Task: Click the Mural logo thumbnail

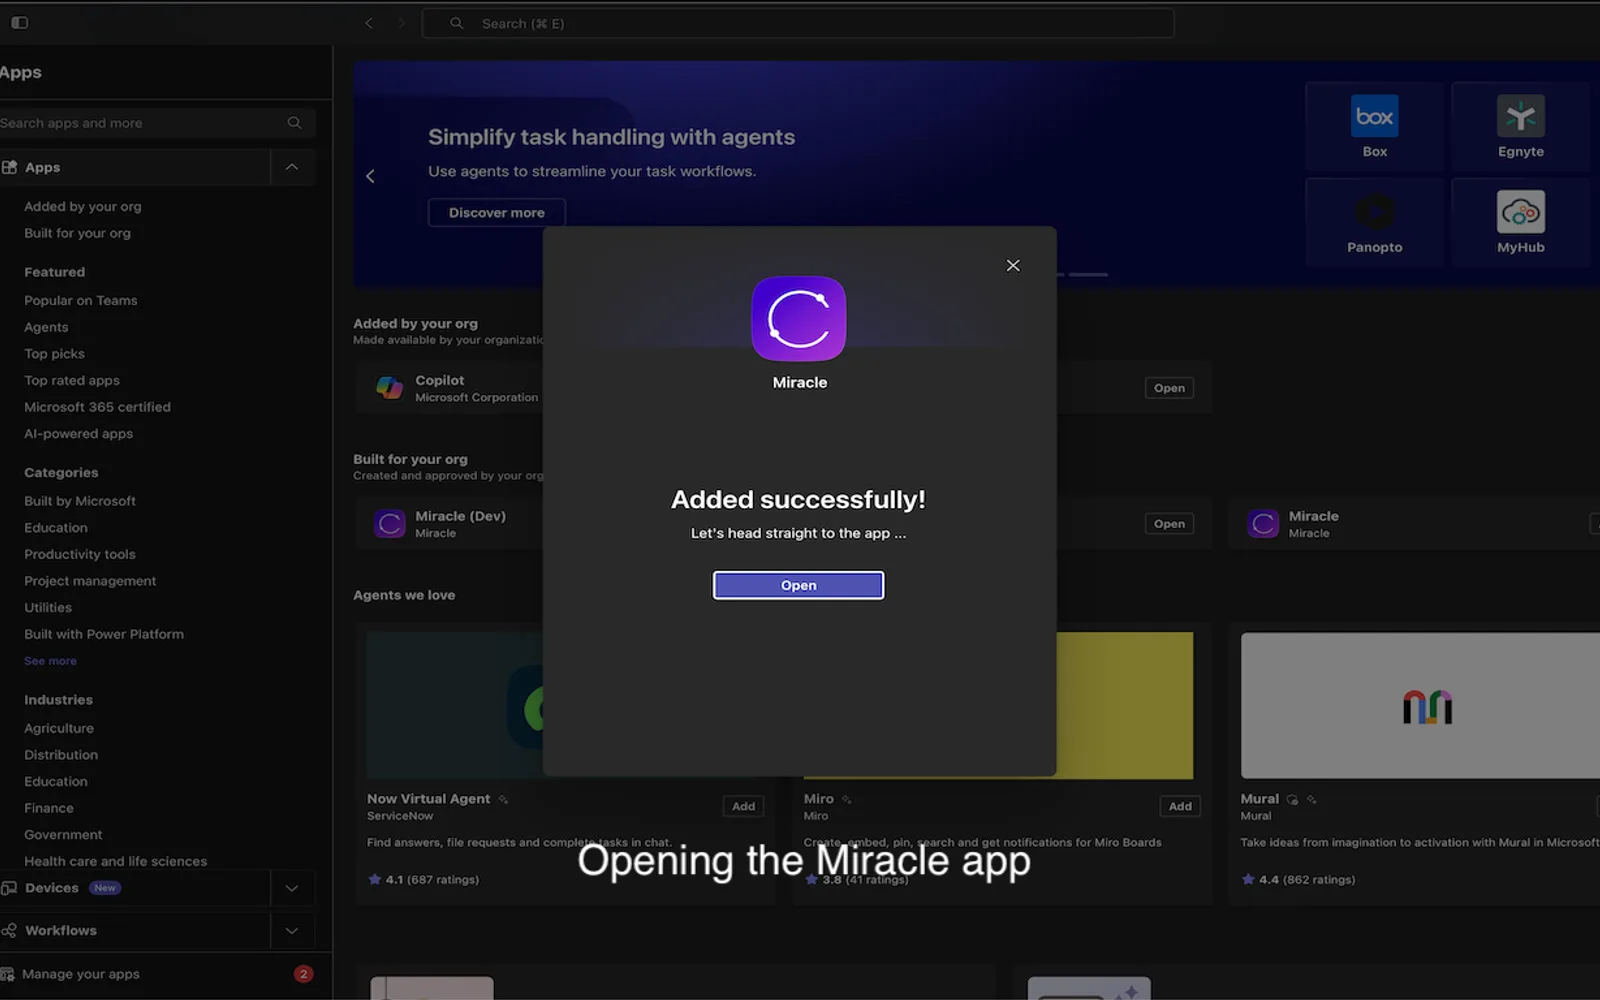Action: [1427, 706]
